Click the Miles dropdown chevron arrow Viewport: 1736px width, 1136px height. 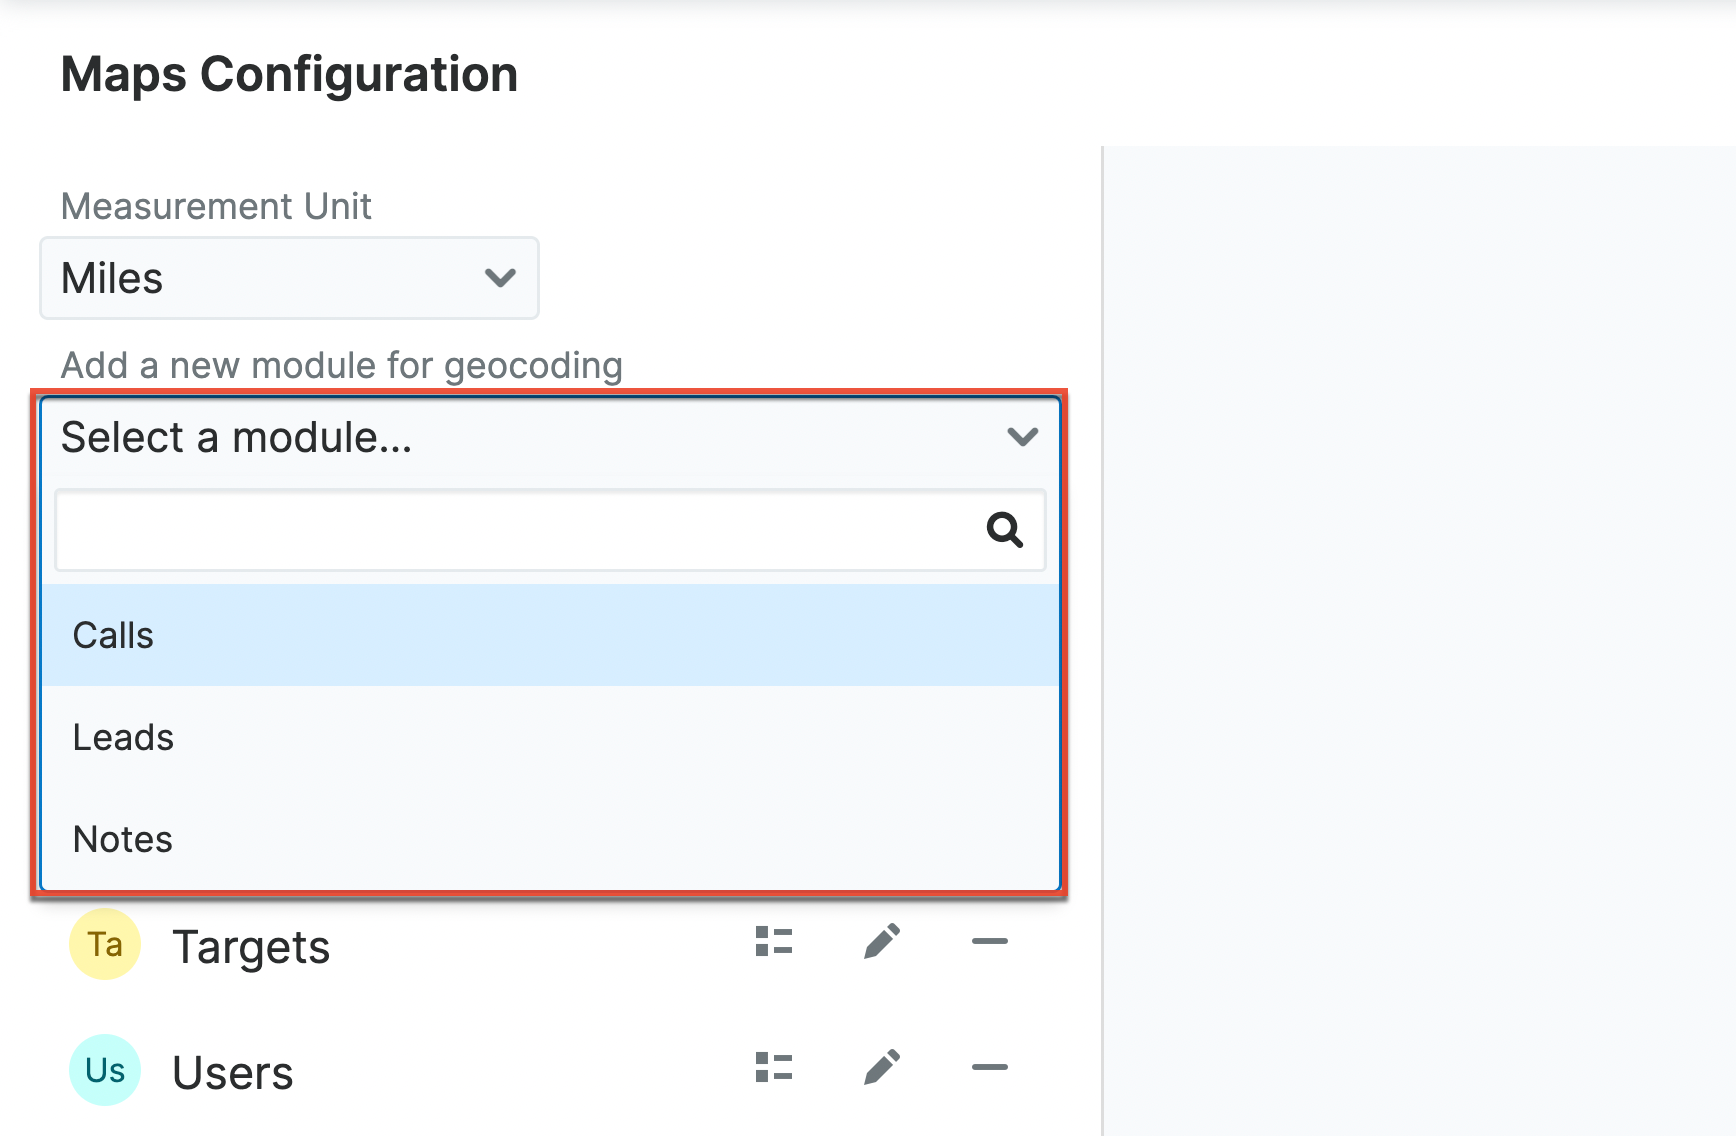(500, 278)
